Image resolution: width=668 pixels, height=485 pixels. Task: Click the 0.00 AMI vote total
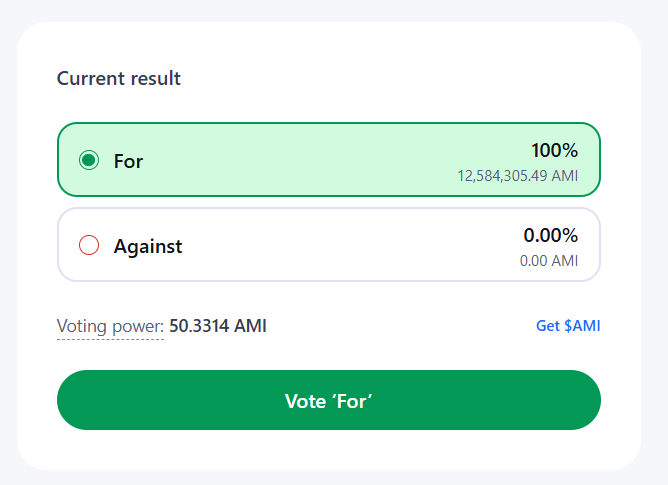click(549, 261)
